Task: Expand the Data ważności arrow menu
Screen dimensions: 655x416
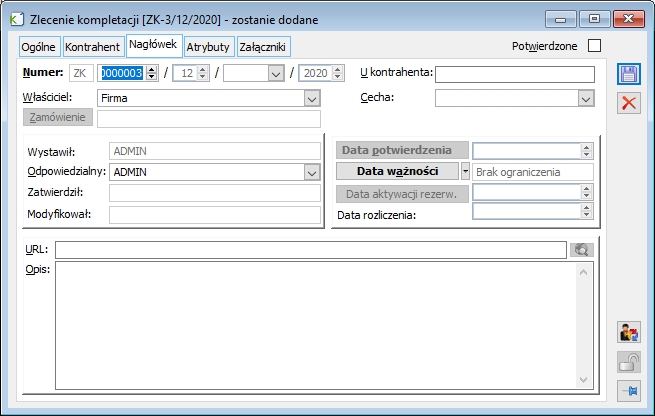Action: (465, 171)
